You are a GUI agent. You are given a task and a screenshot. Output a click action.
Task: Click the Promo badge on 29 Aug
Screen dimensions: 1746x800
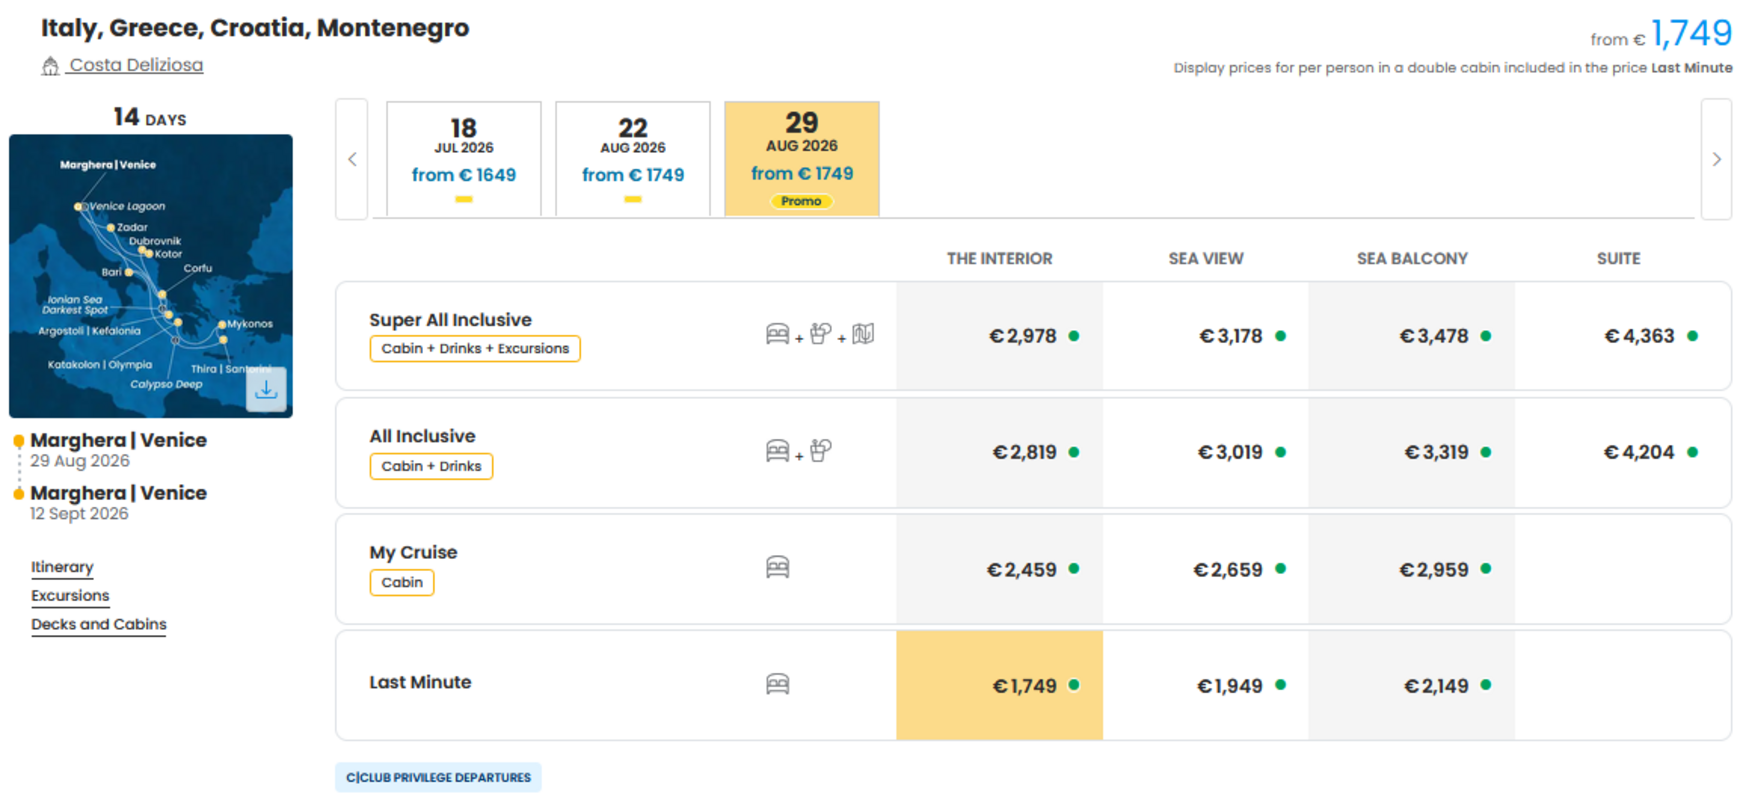tap(801, 201)
